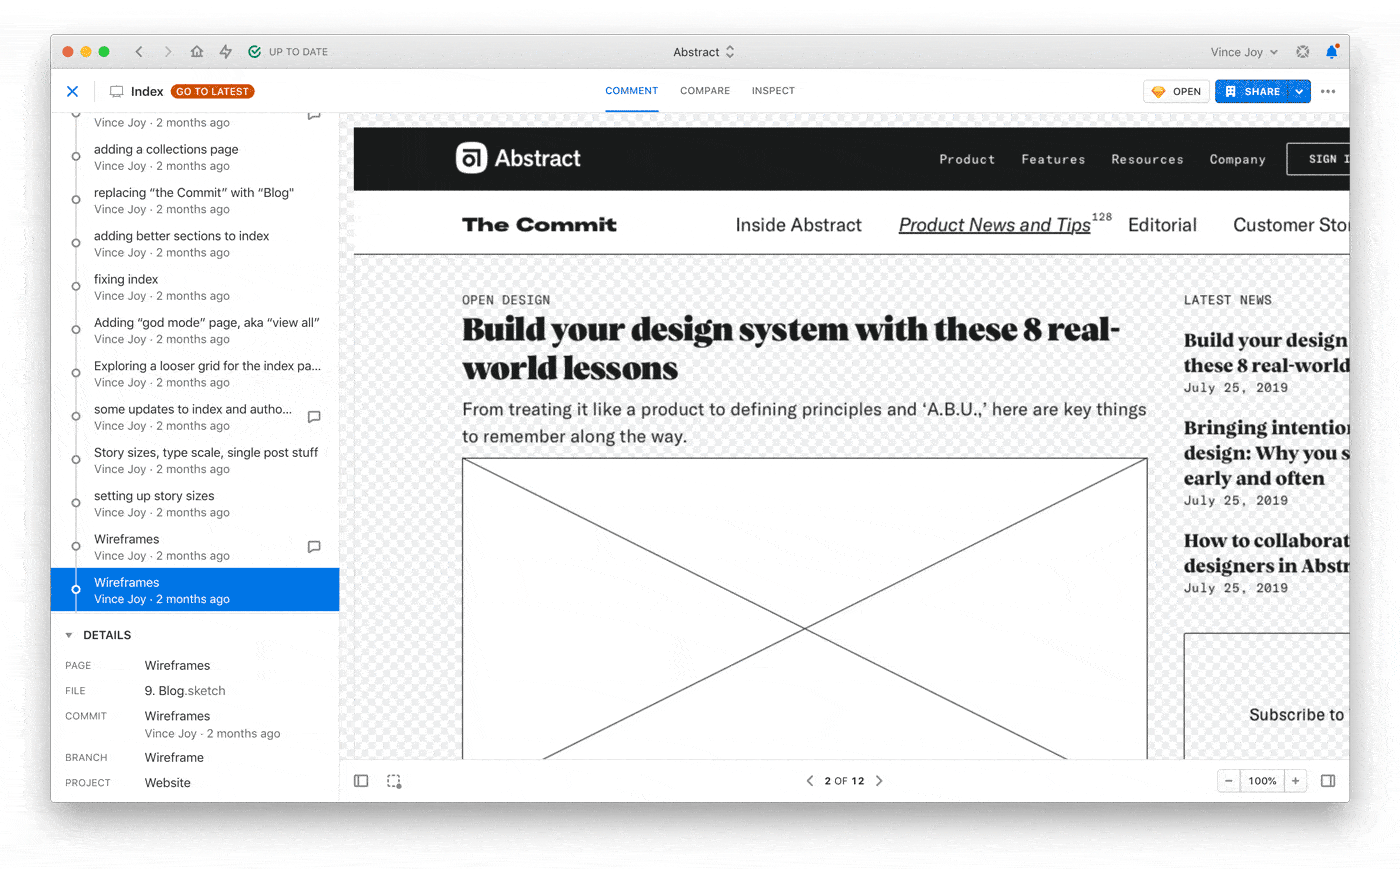Select "some updates to index and autho..." commit
This screenshot has width=1400, height=869.
(195, 417)
